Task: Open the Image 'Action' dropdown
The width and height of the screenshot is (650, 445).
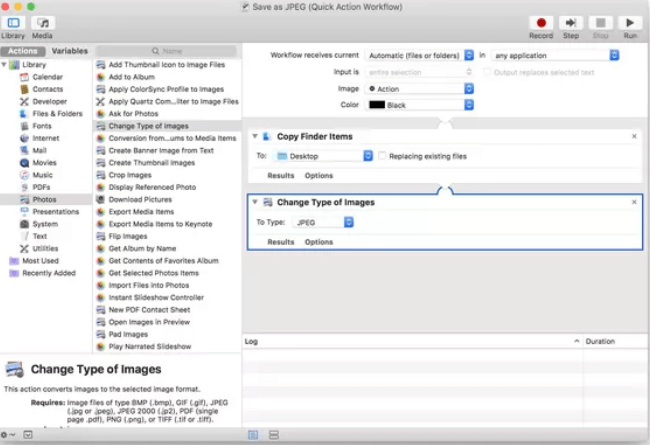Action: pos(419,89)
